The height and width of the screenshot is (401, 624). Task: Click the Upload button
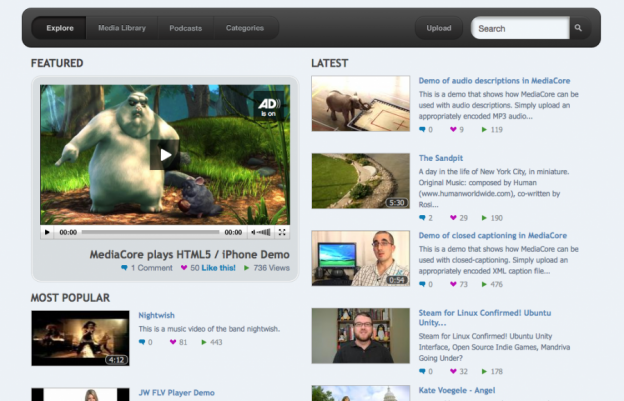click(439, 28)
